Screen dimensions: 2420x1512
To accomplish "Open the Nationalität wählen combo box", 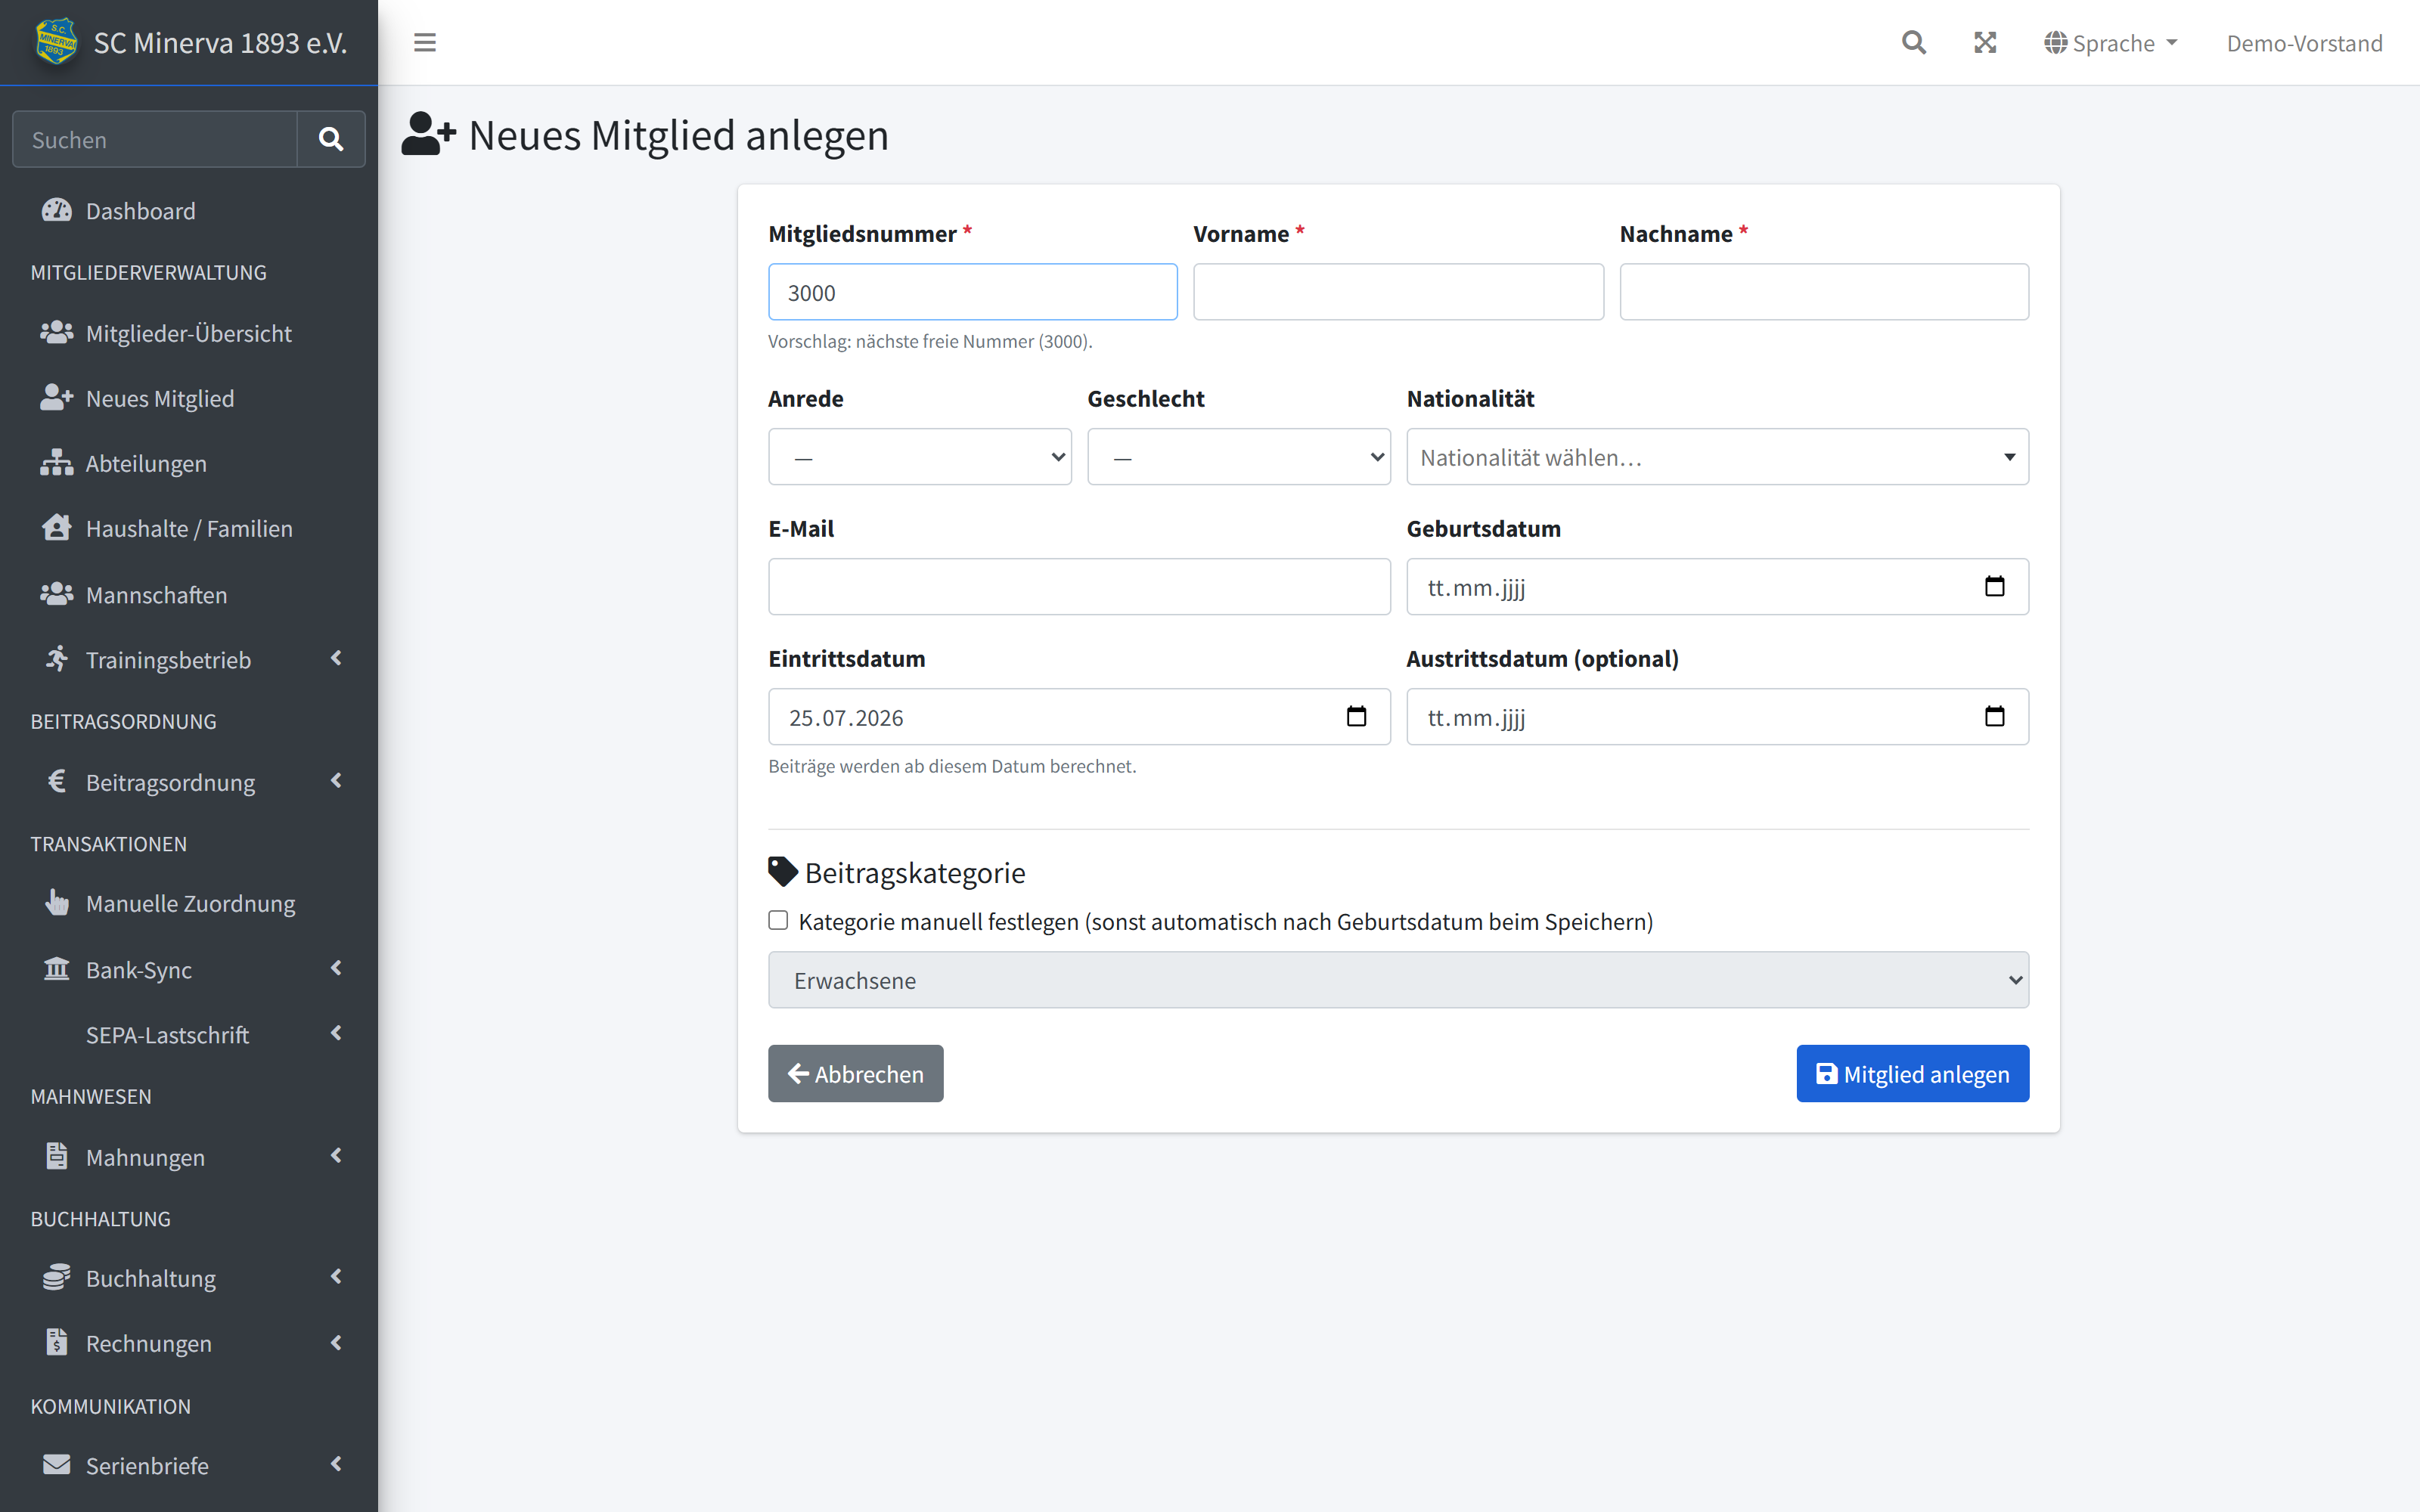I will pyautogui.click(x=1717, y=457).
